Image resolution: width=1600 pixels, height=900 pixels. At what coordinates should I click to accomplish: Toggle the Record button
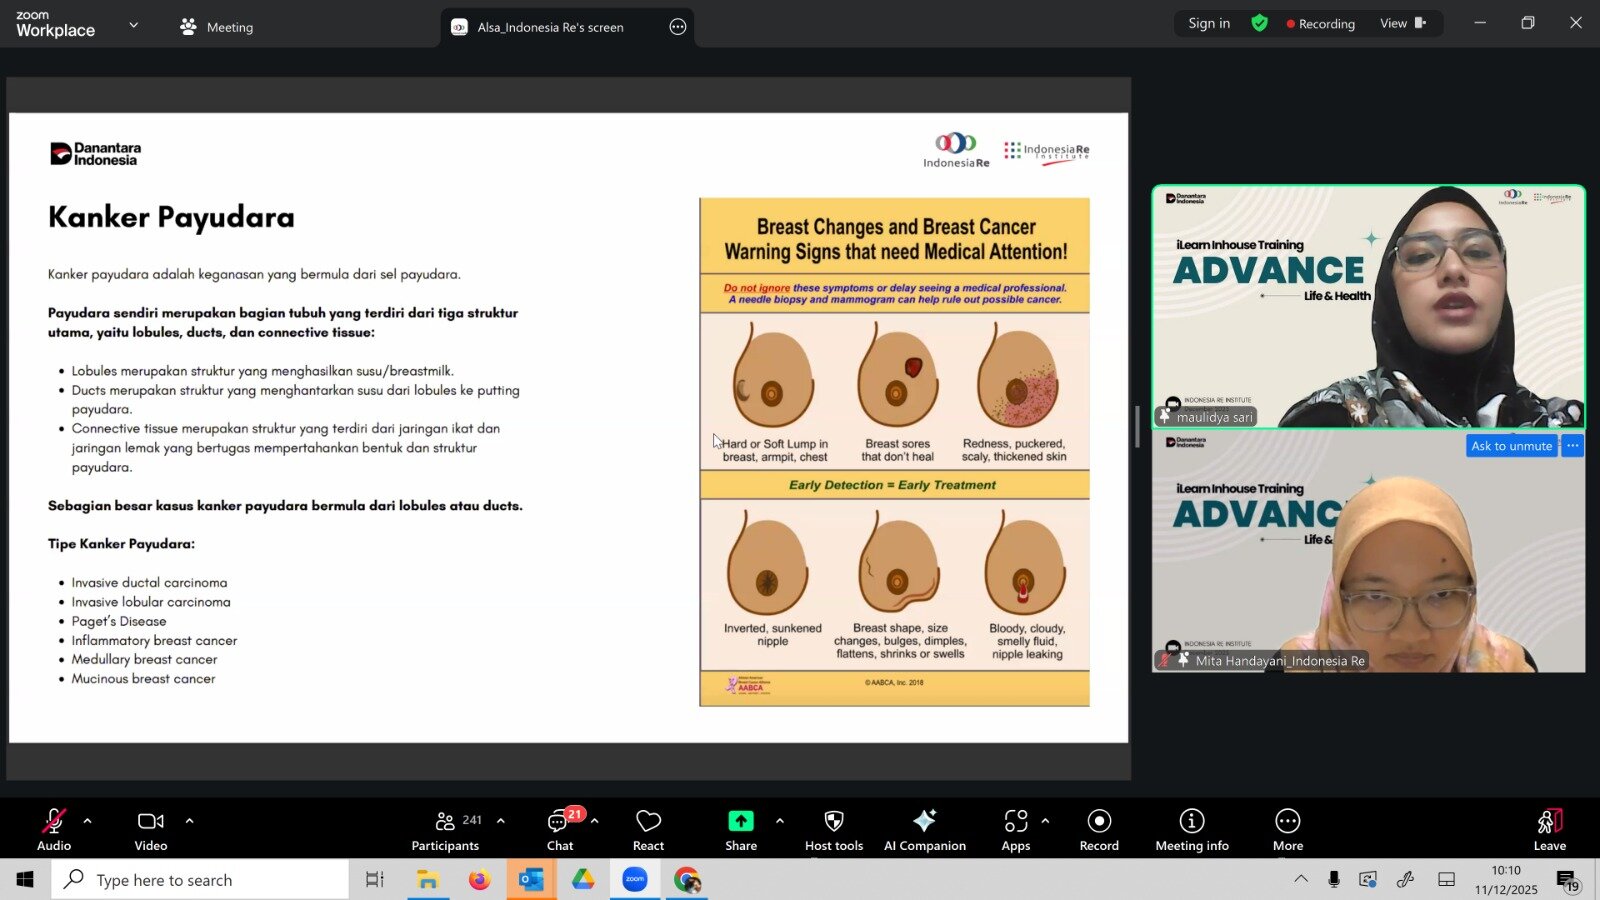(1099, 830)
